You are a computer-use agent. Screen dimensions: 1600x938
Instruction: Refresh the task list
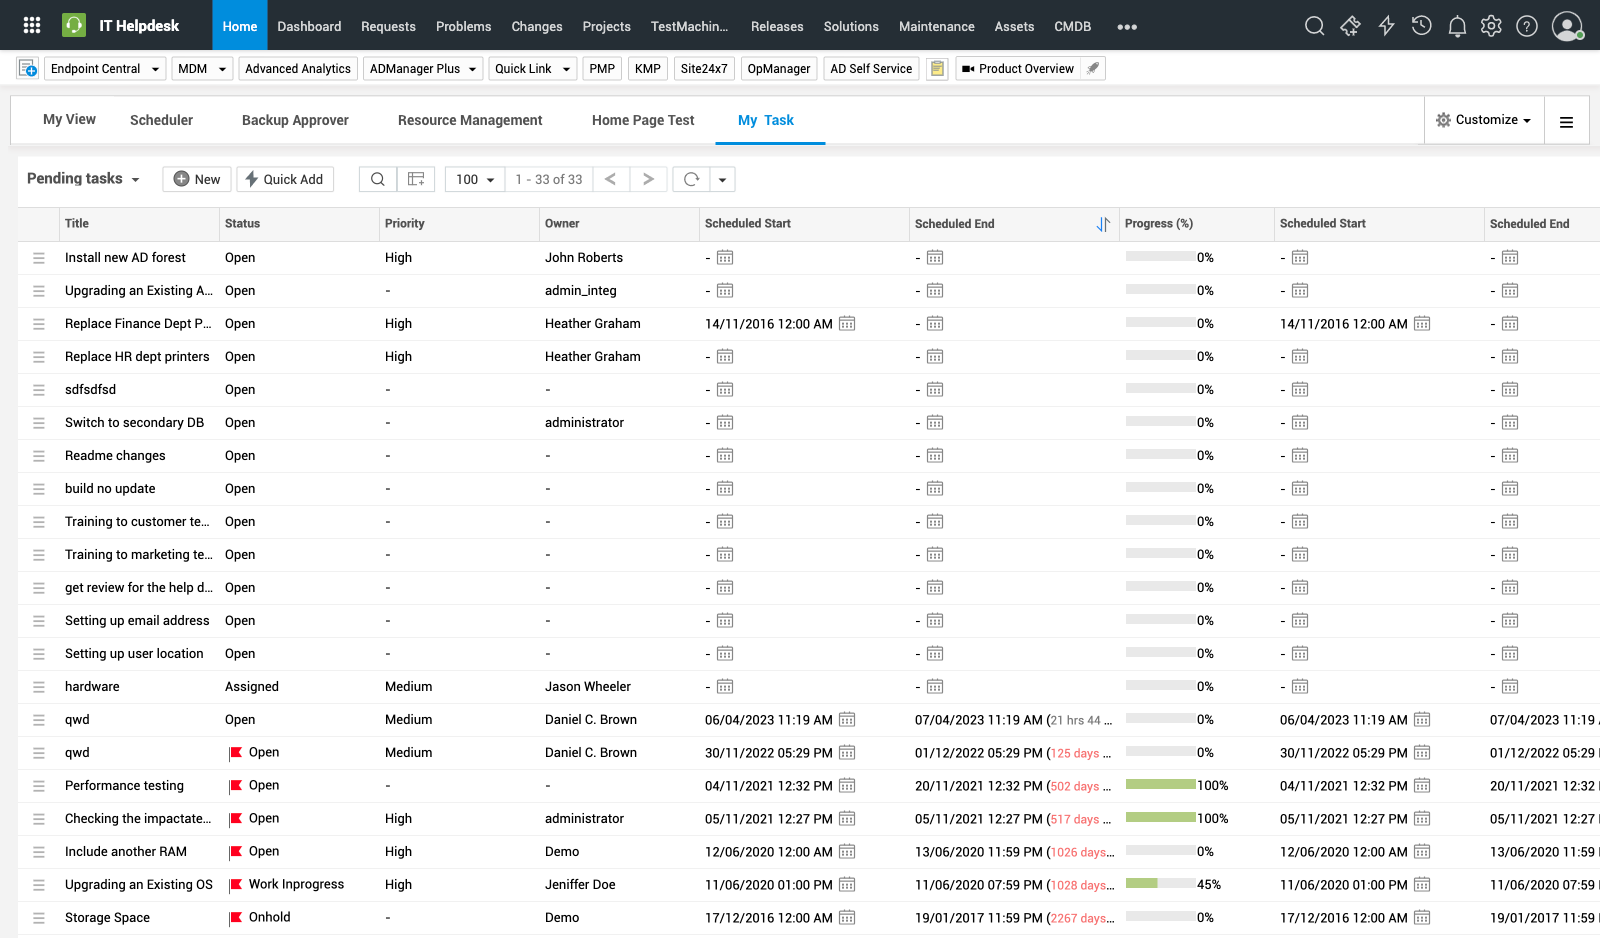click(x=691, y=179)
